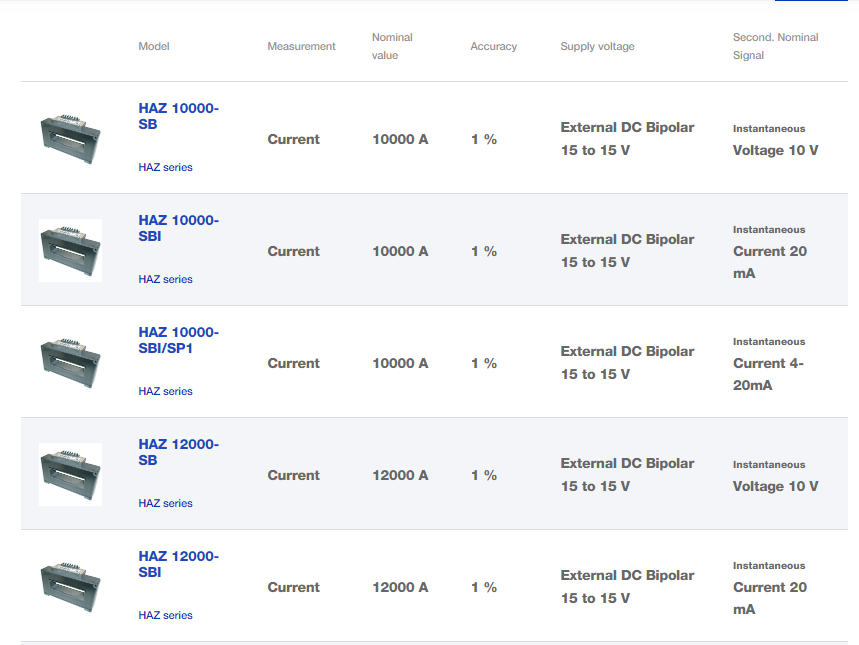This screenshot has width=859, height=645.
Task: Click the Nominal value column header
Action: tap(392, 46)
